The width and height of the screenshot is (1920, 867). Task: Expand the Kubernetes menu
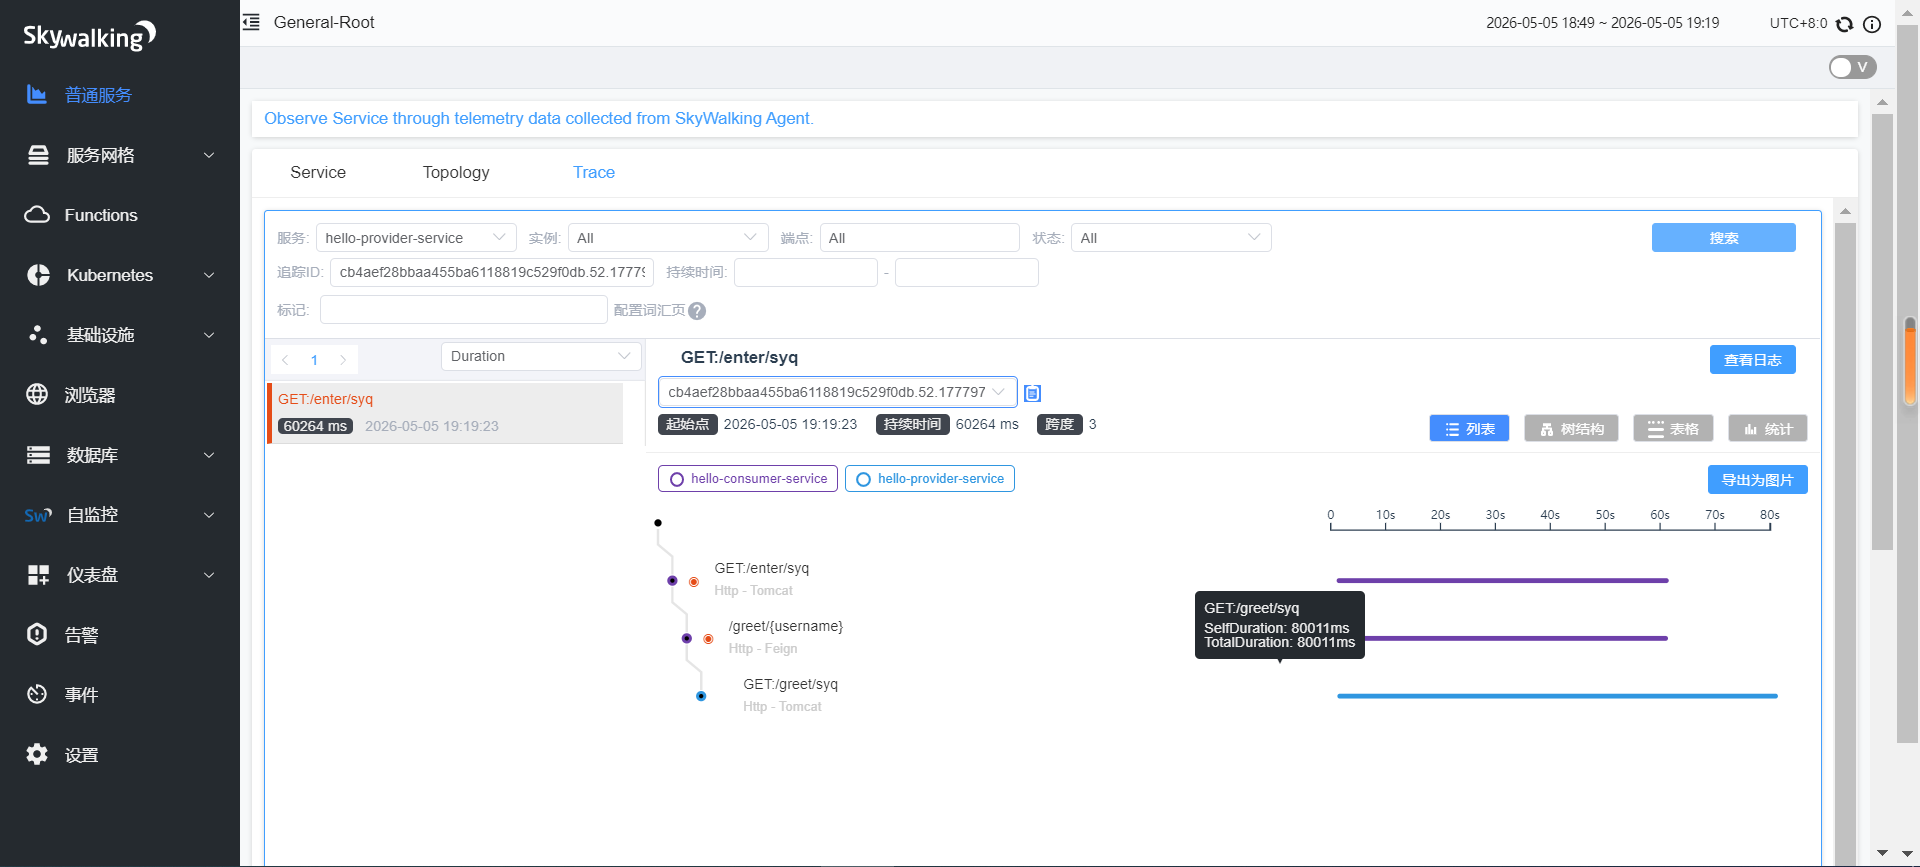209,275
